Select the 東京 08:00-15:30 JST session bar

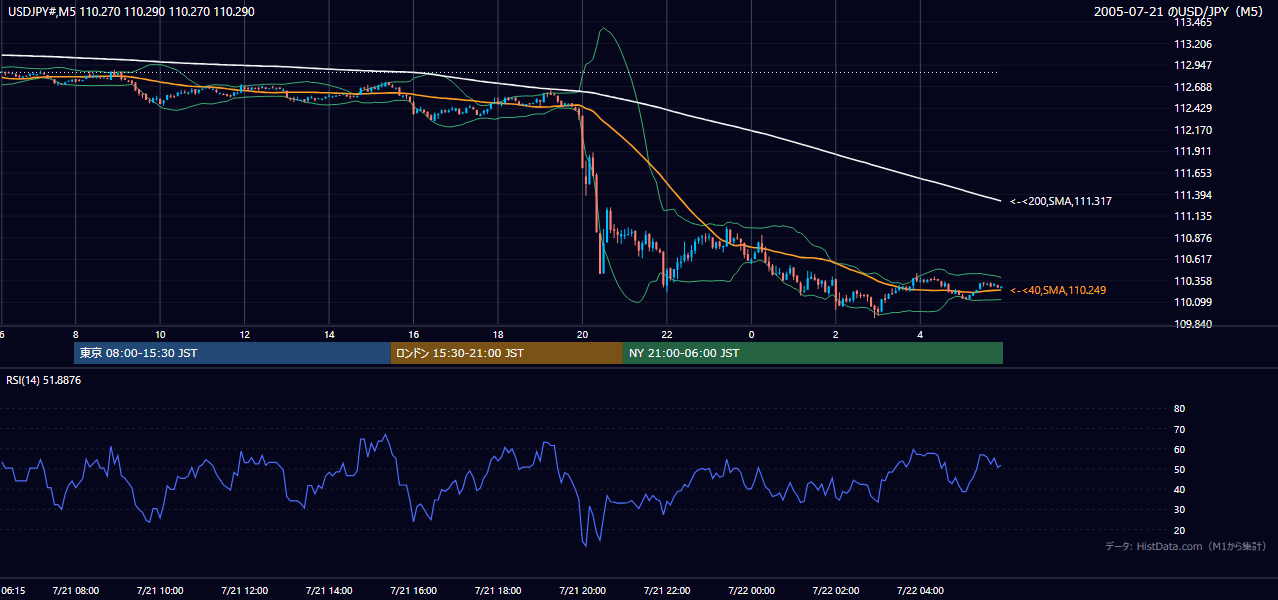pyautogui.click(x=232, y=353)
